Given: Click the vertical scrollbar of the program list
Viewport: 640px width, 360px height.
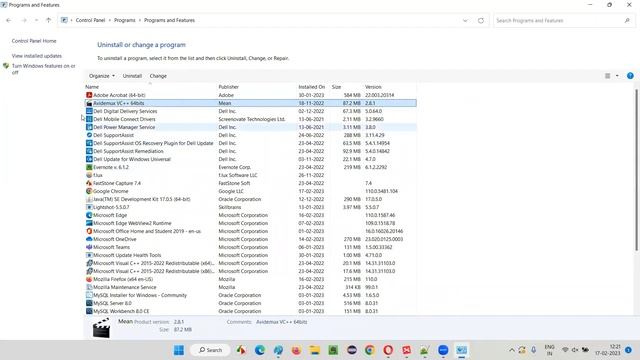Looking at the screenshot, I should pyautogui.click(x=636, y=169).
